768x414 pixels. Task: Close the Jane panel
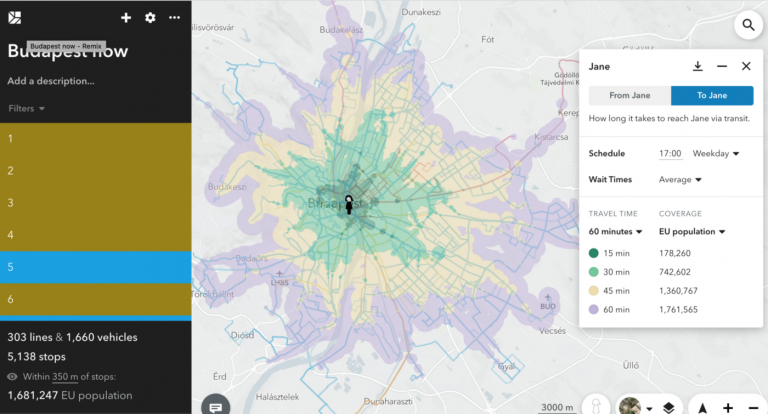[x=746, y=66]
